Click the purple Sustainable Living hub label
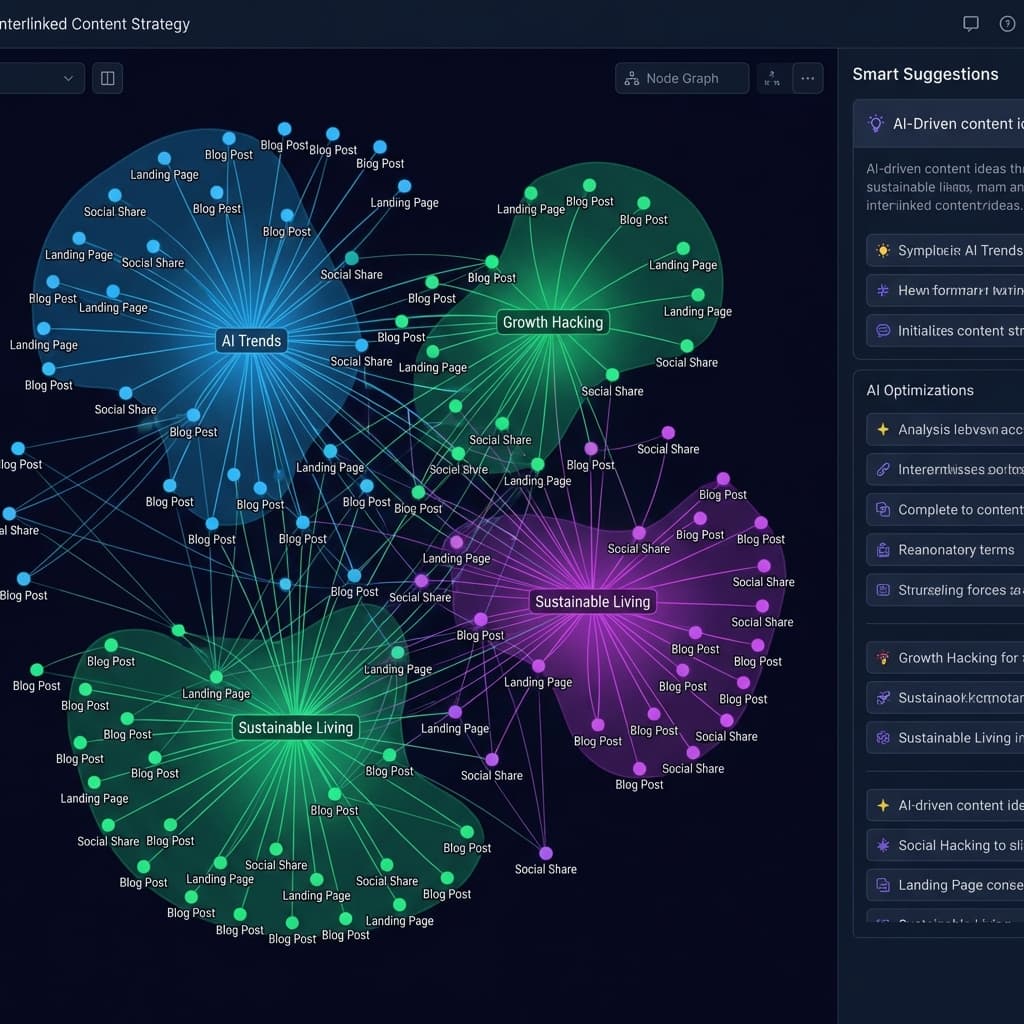 (x=593, y=602)
